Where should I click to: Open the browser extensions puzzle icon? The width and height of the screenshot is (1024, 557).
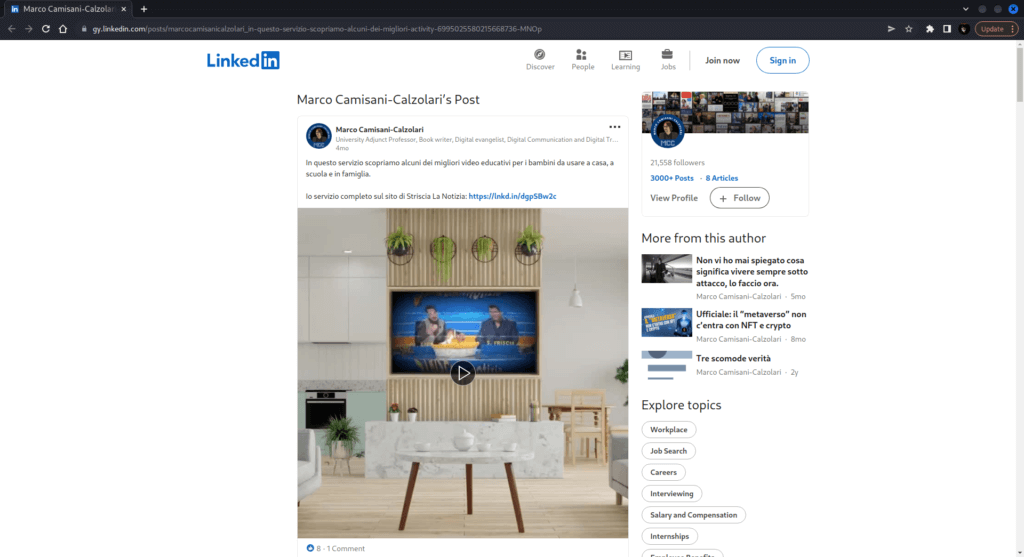point(929,29)
